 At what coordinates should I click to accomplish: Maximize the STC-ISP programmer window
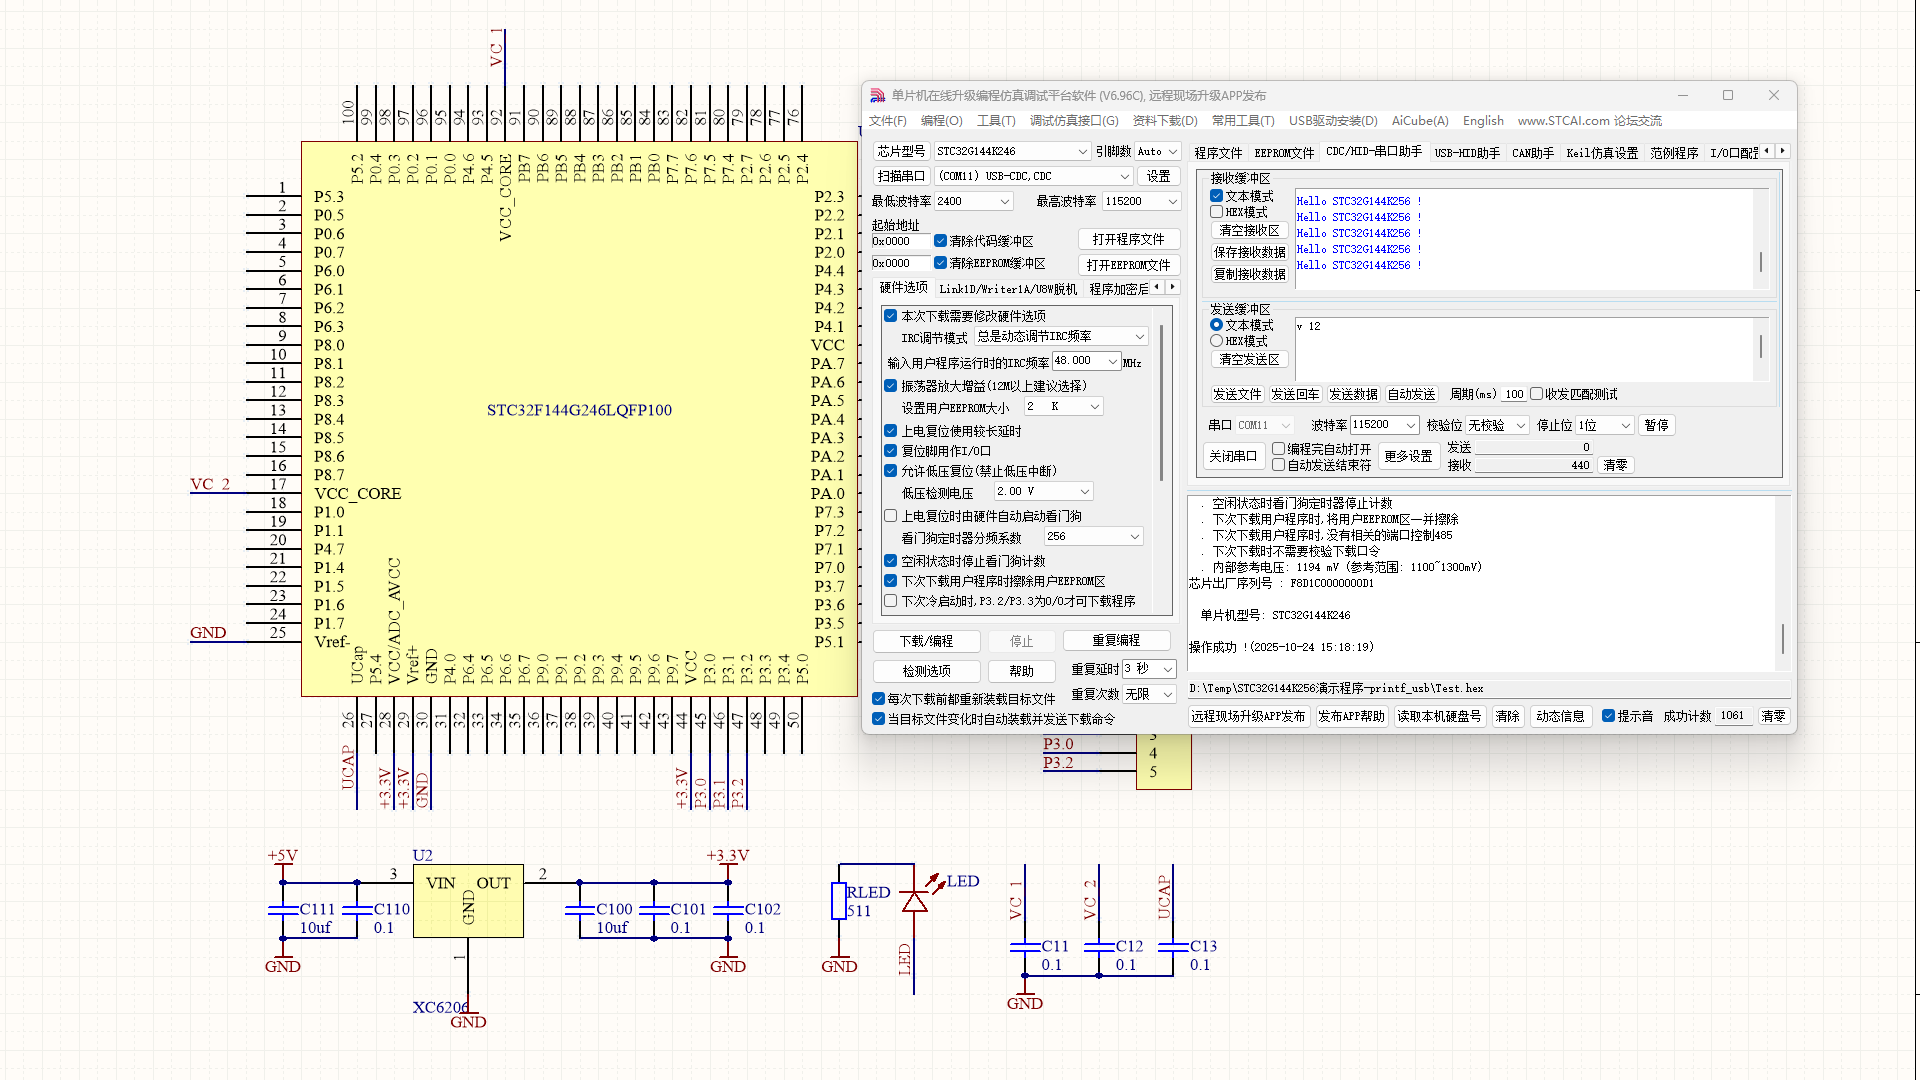[1728, 96]
